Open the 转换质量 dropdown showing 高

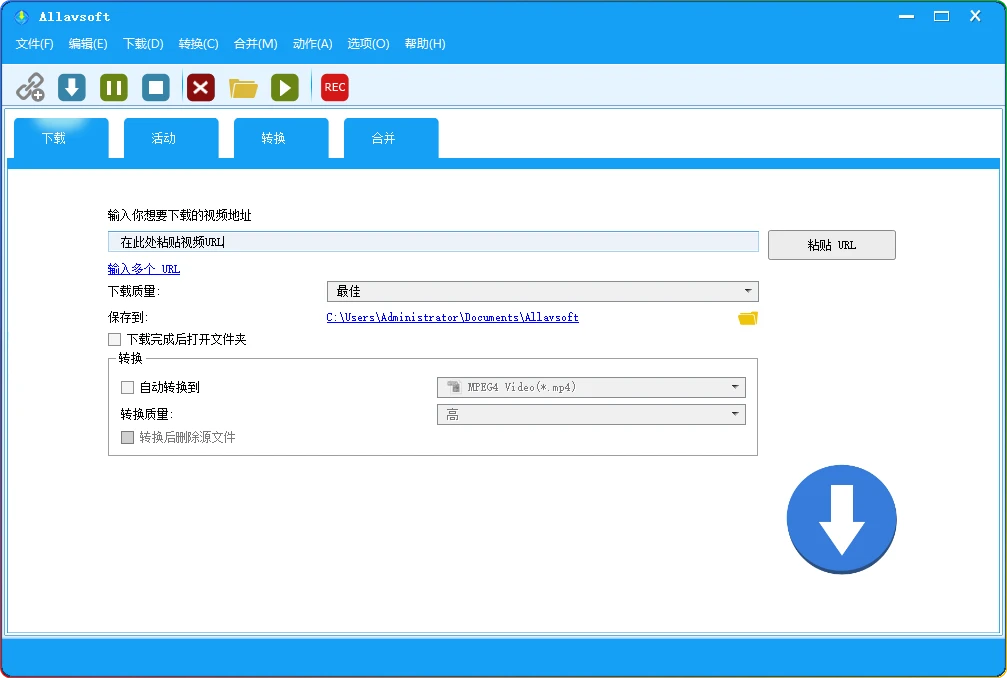point(591,415)
